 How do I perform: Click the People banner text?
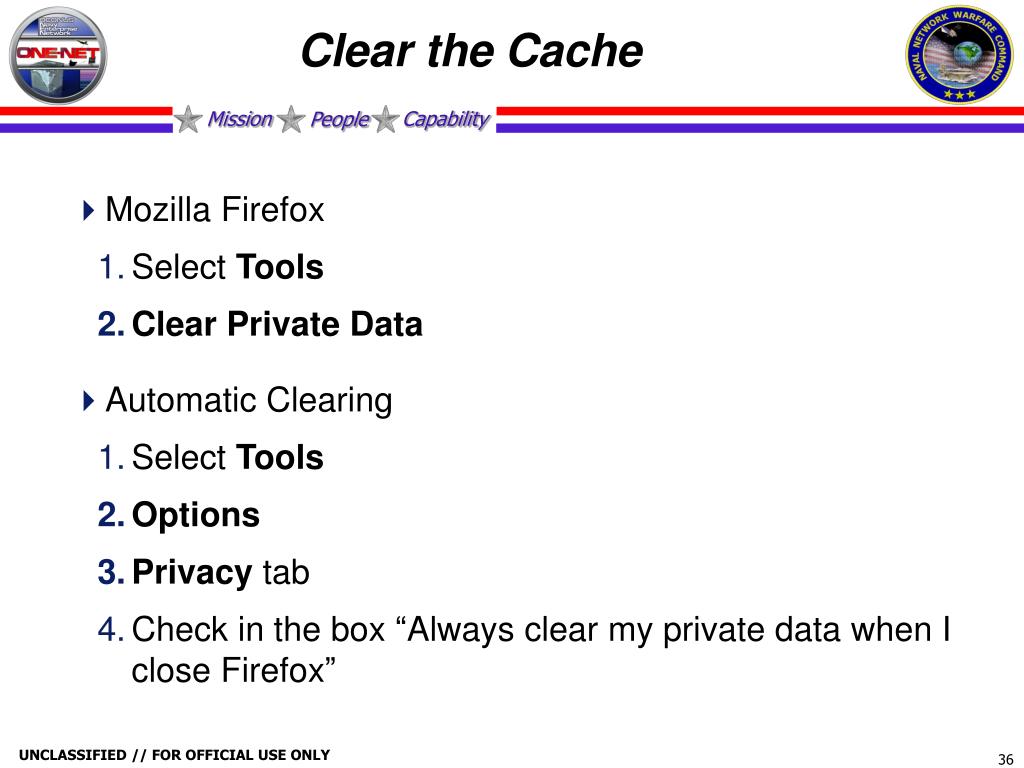[340, 120]
